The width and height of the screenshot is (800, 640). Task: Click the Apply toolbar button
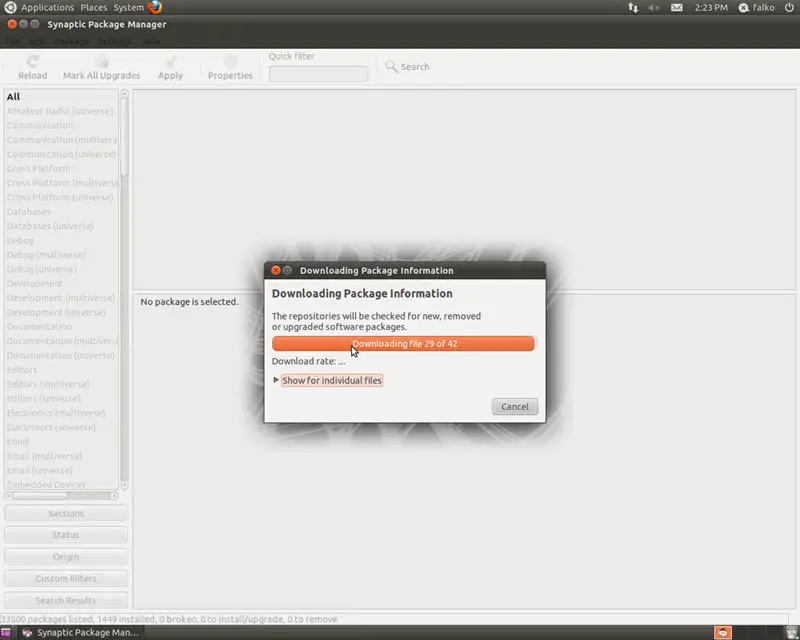point(170,68)
